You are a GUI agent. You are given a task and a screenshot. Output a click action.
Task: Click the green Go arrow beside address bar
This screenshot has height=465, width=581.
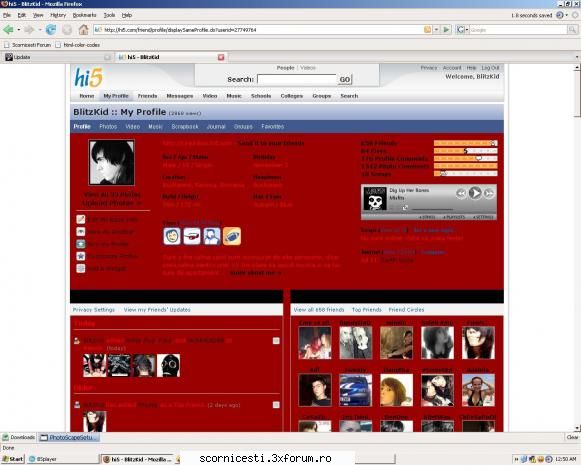446,30
